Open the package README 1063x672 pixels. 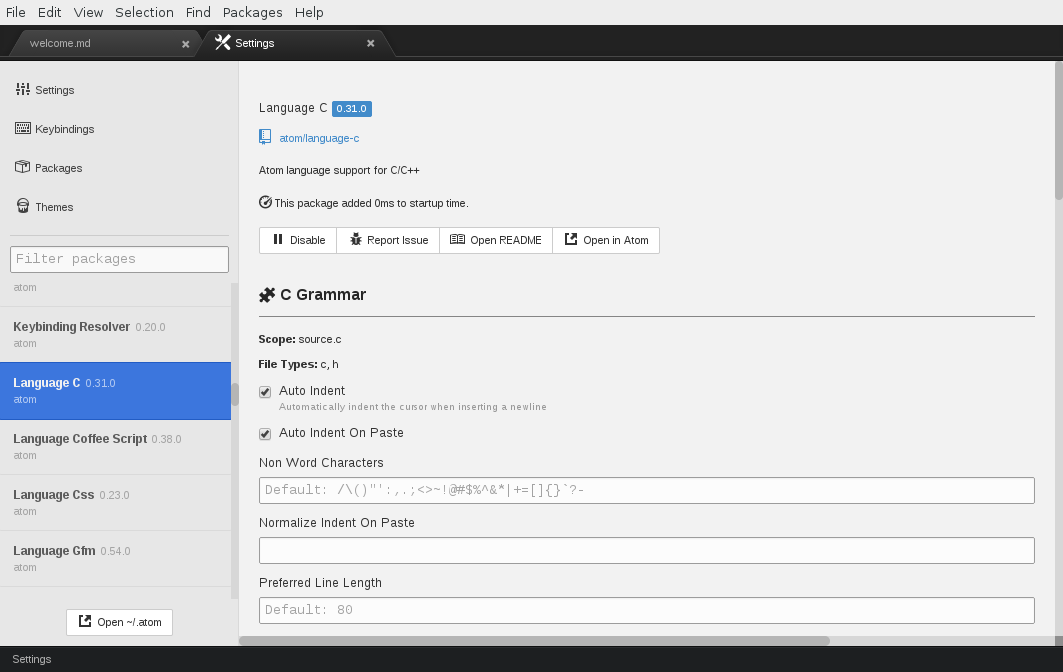[496, 240]
